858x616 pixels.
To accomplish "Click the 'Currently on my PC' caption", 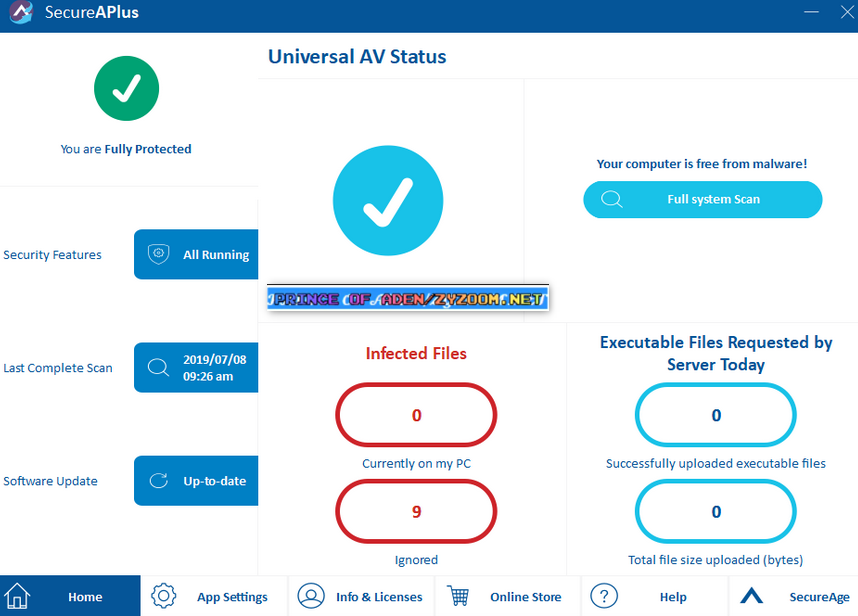I will (x=416, y=464).
